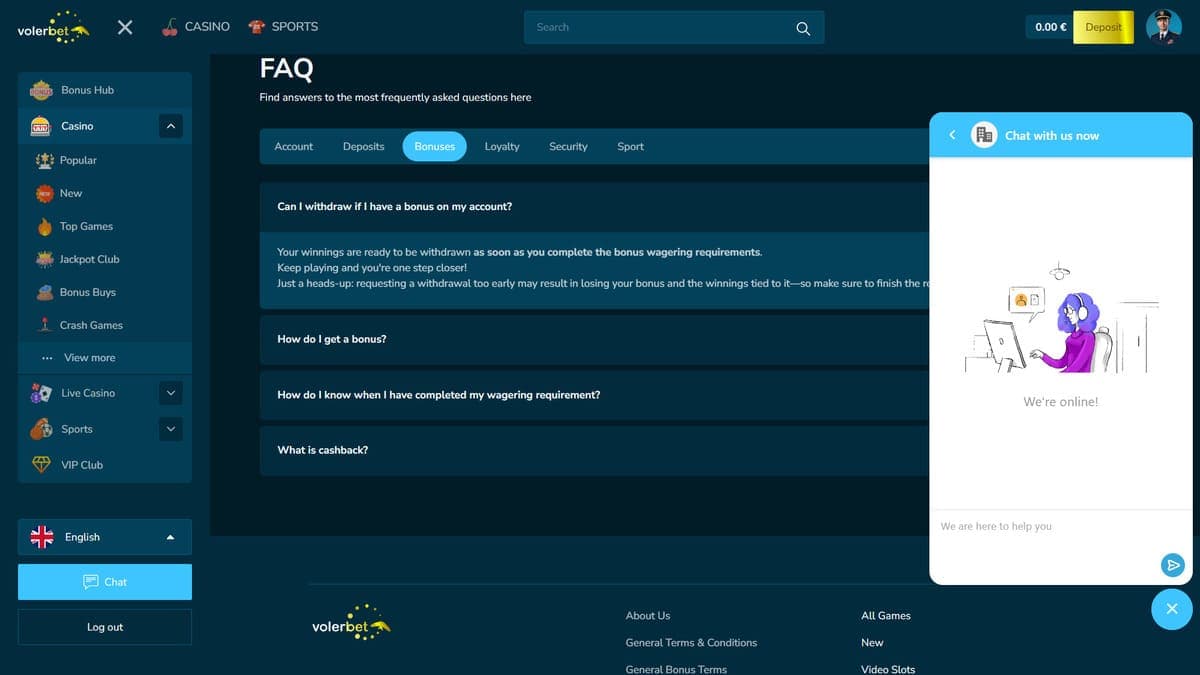
Task: Click the New category badge icon
Action: pyautogui.click(x=45, y=193)
